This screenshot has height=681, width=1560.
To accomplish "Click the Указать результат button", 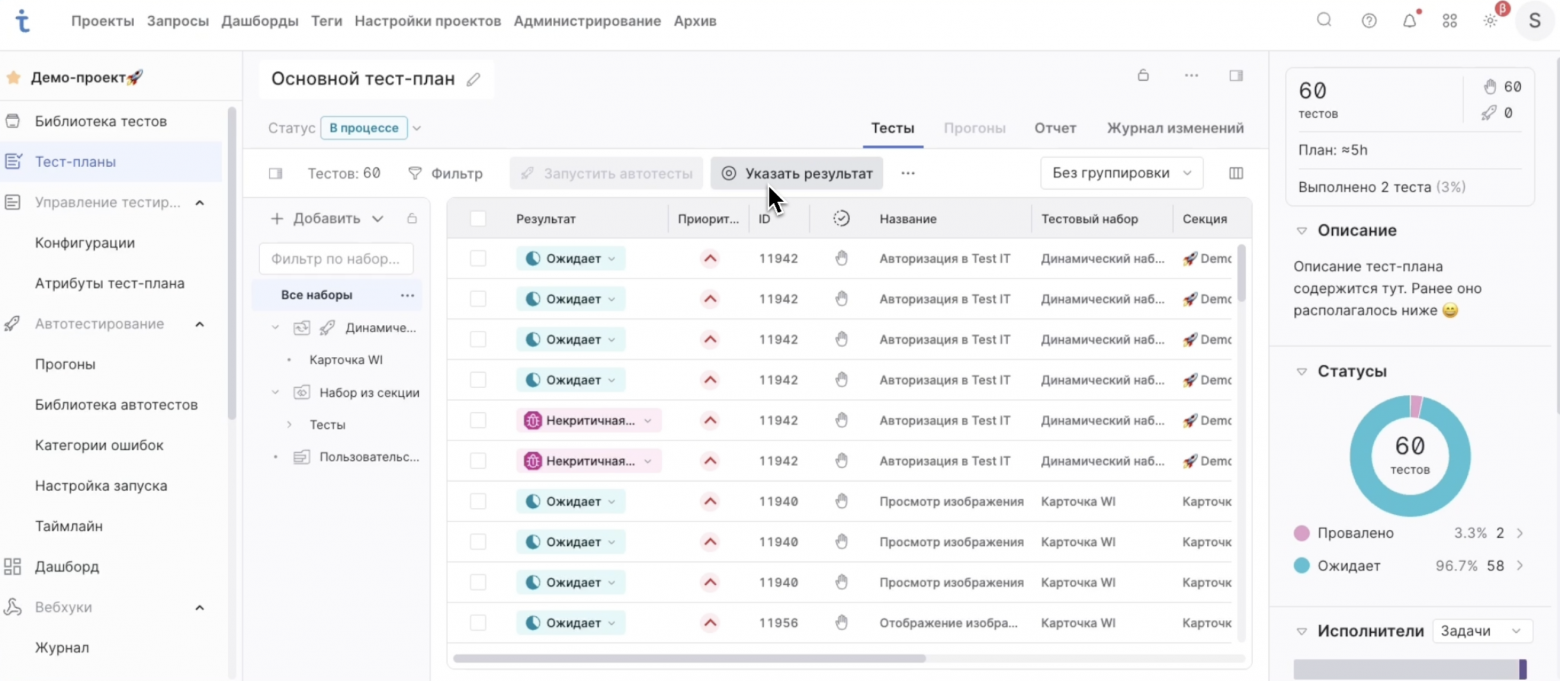I will coord(797,173).
